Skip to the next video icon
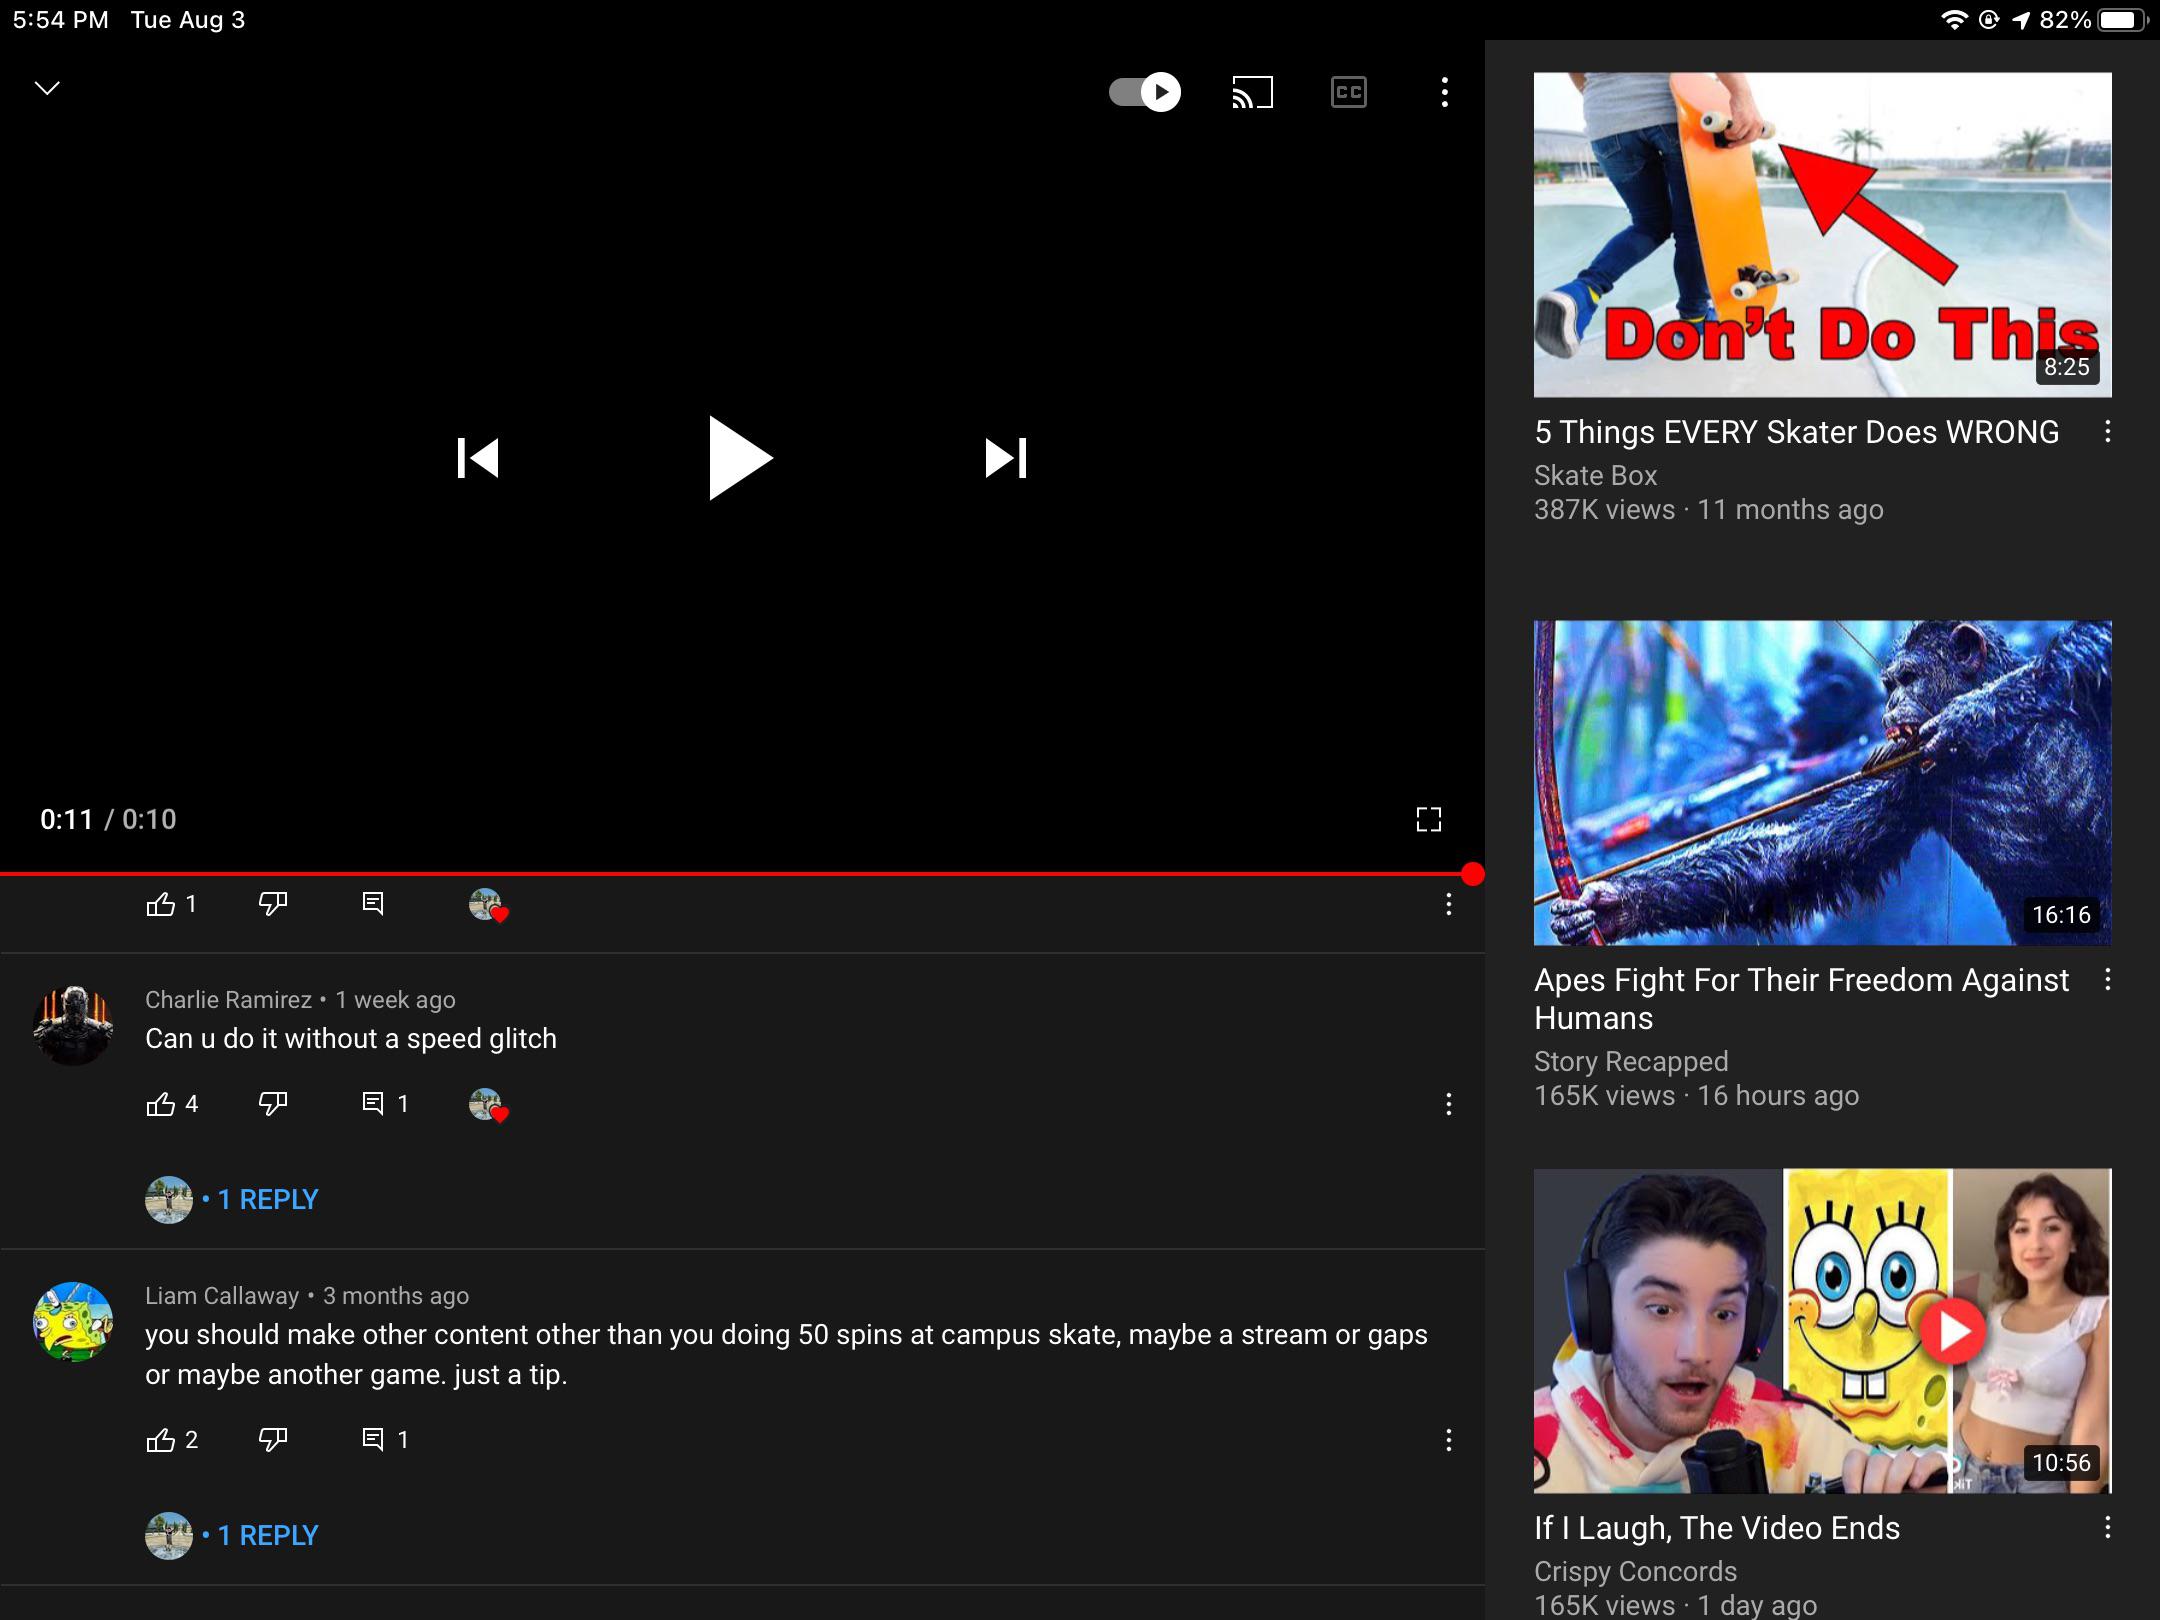Image resolution: width=2160 pixels, height=1620 pixels. pyautogui.click(x=1007, y=458)
